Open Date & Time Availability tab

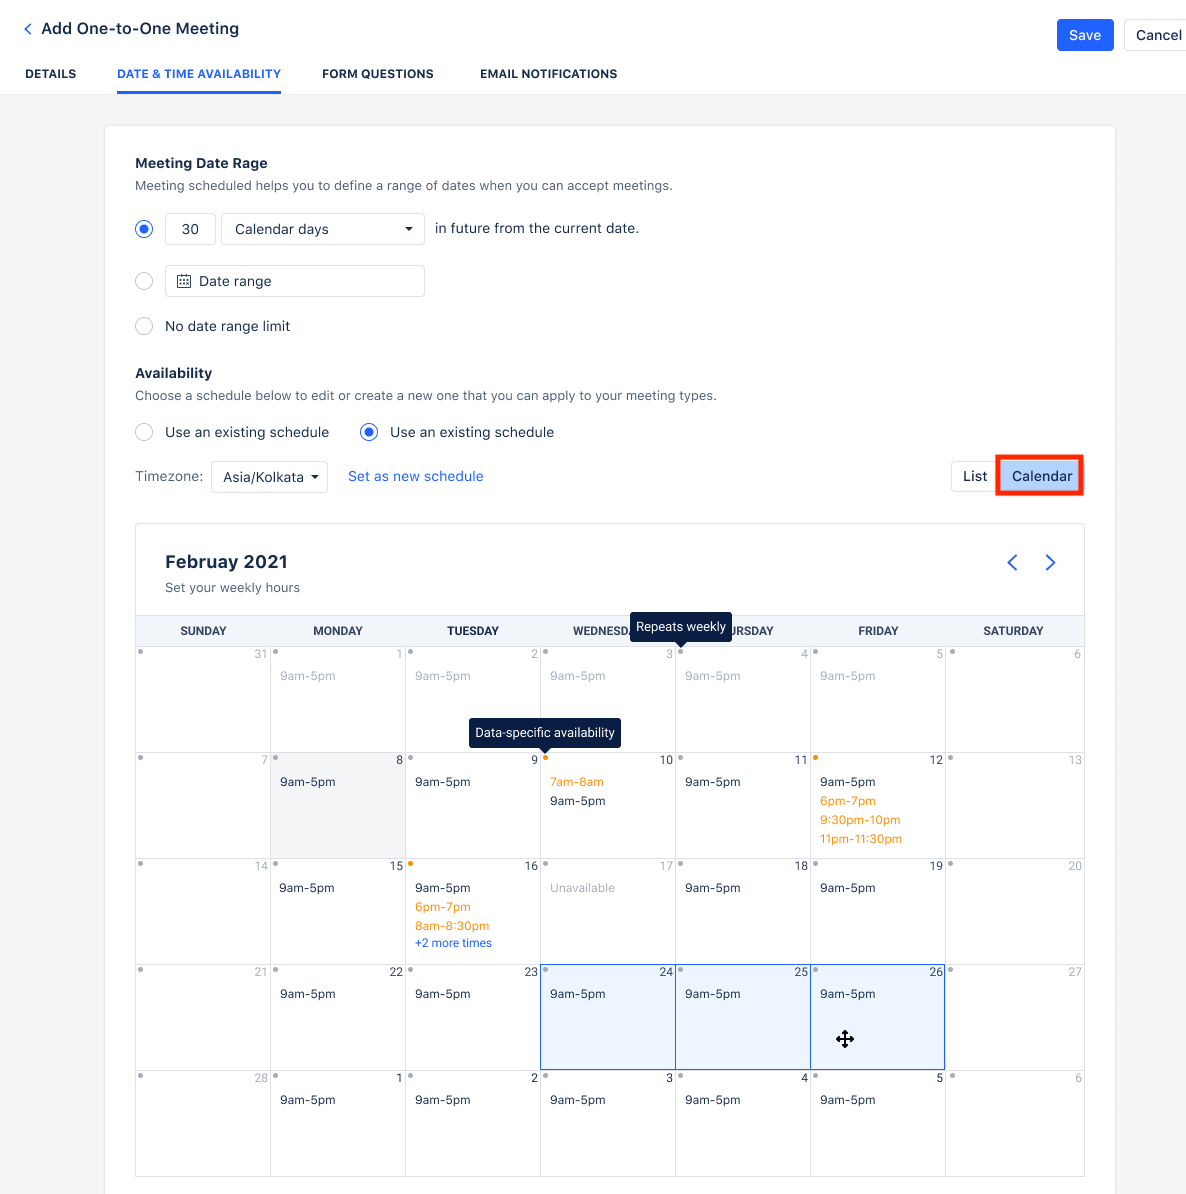click(x=199, y=74)
